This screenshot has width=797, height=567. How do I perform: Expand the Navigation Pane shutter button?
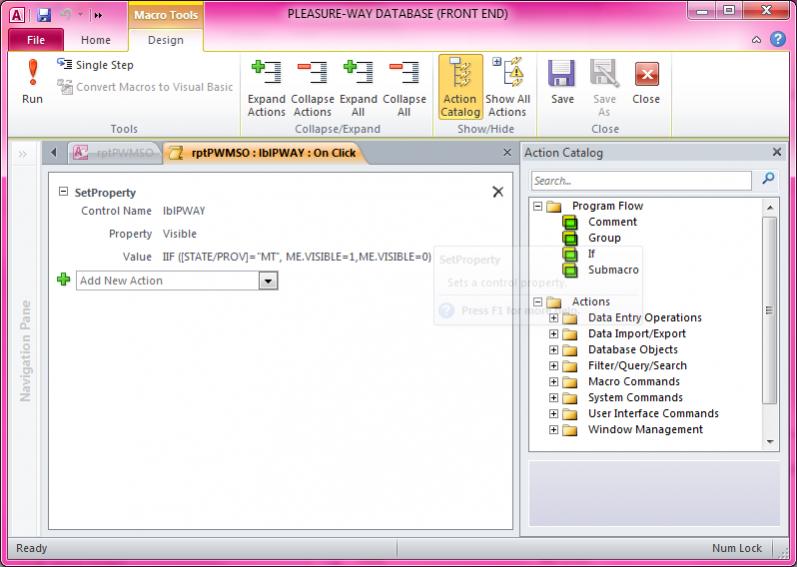point(23,154)
